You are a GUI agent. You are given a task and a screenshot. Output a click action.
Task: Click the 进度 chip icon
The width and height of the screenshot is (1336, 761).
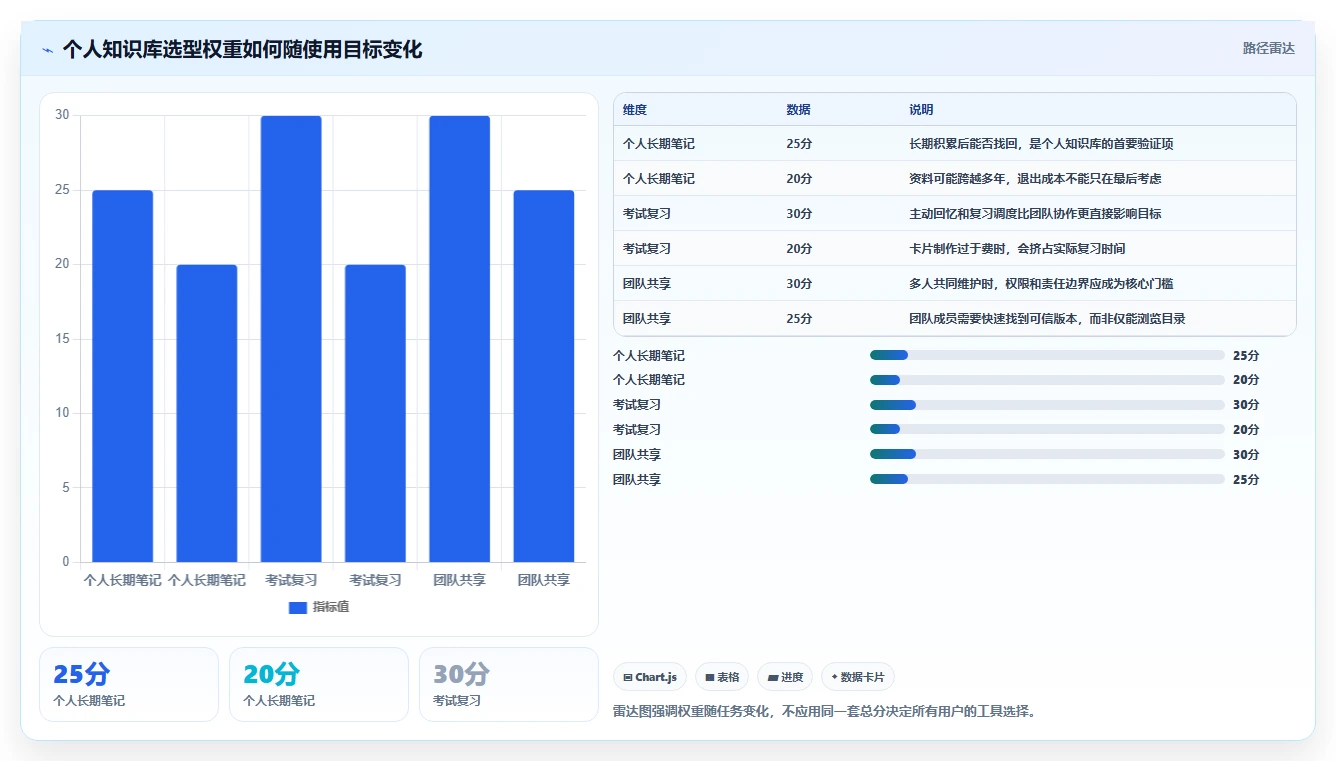[772, 677]
